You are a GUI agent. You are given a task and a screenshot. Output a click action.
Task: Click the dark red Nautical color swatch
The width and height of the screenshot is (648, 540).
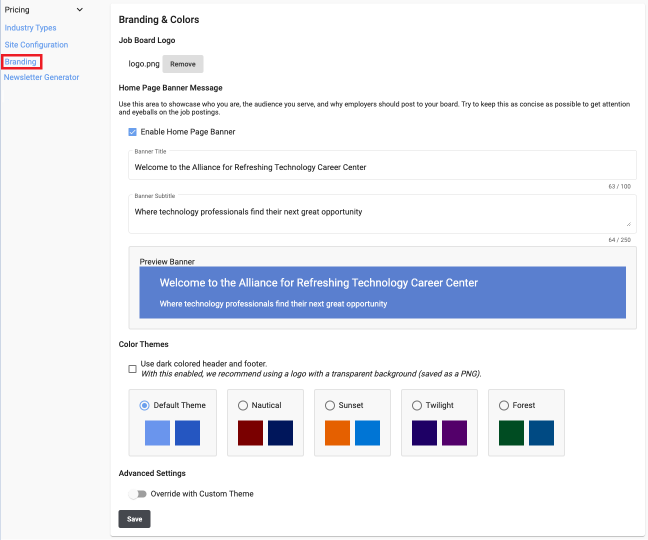(250, 433)
